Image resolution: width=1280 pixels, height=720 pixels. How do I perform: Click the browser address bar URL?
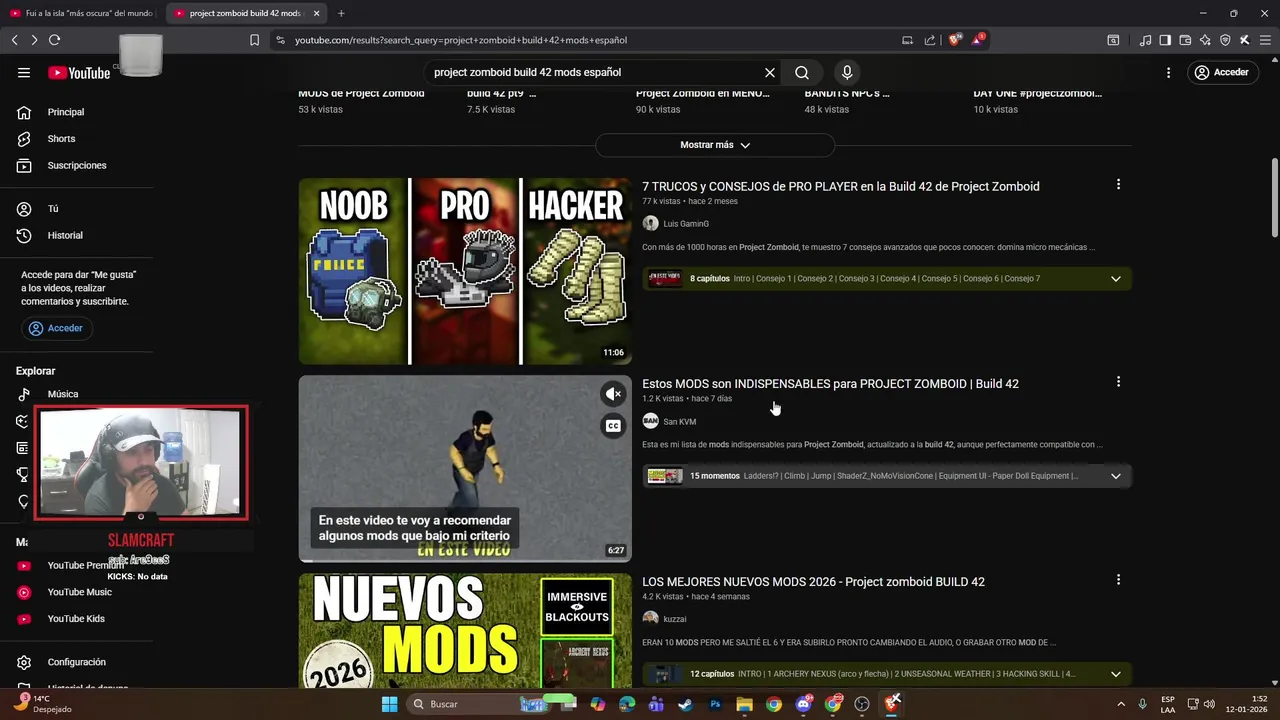tap(461, 40)
